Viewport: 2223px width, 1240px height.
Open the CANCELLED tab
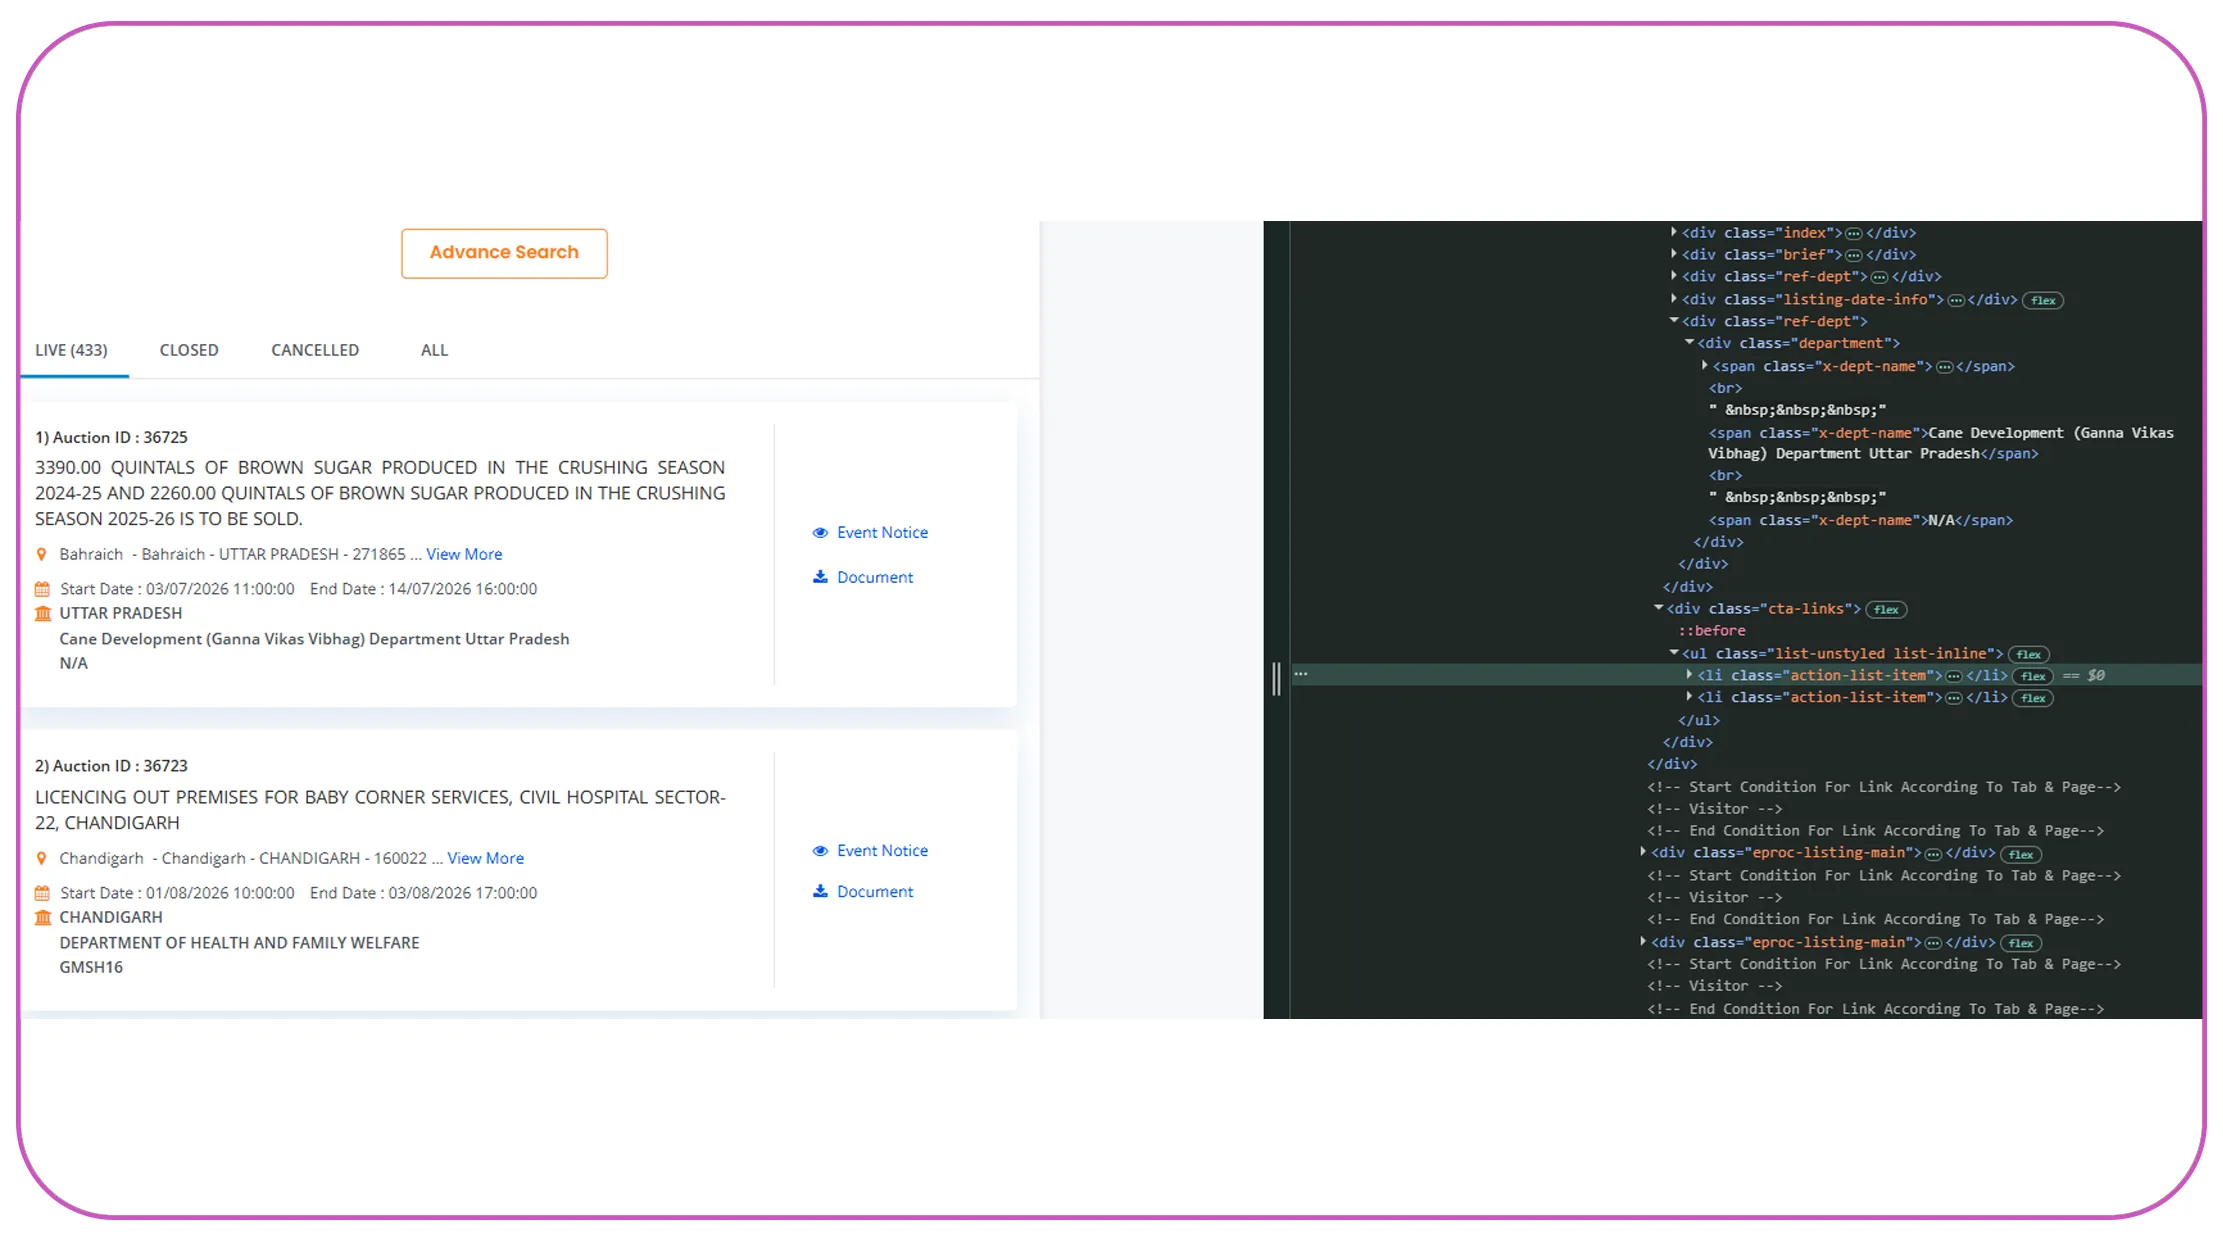(x=315, y=350)
